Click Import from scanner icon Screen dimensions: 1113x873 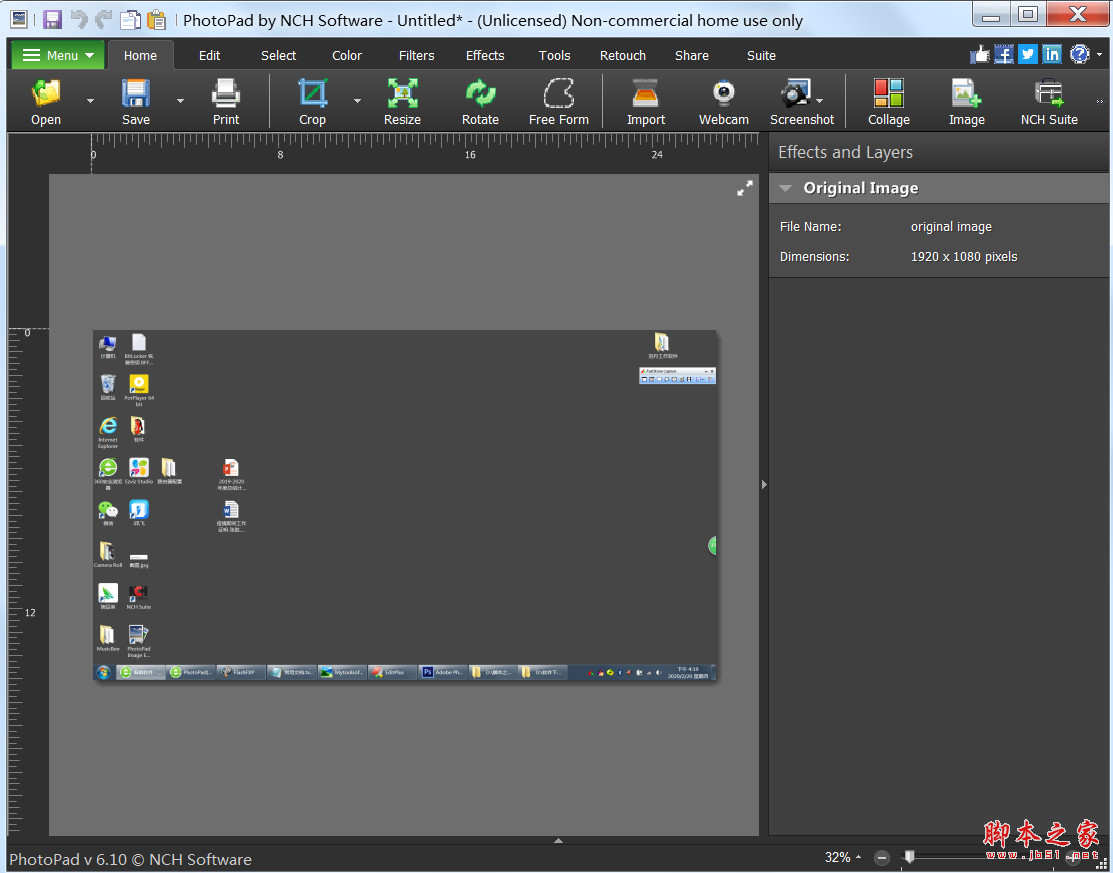pyautogui.click(x=646, y=93)
